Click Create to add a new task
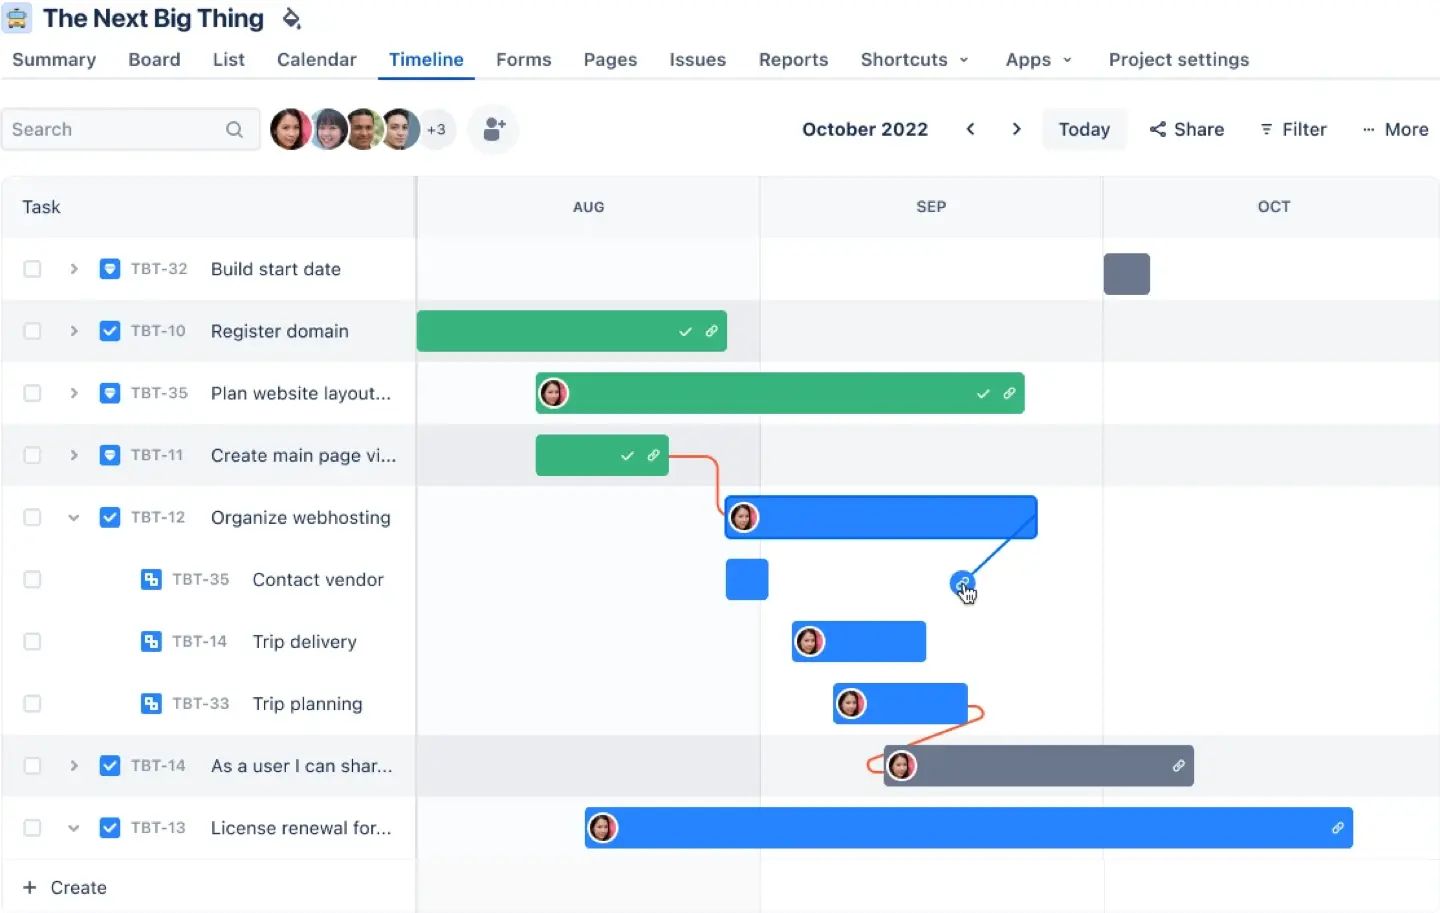 tap(66, 887)
